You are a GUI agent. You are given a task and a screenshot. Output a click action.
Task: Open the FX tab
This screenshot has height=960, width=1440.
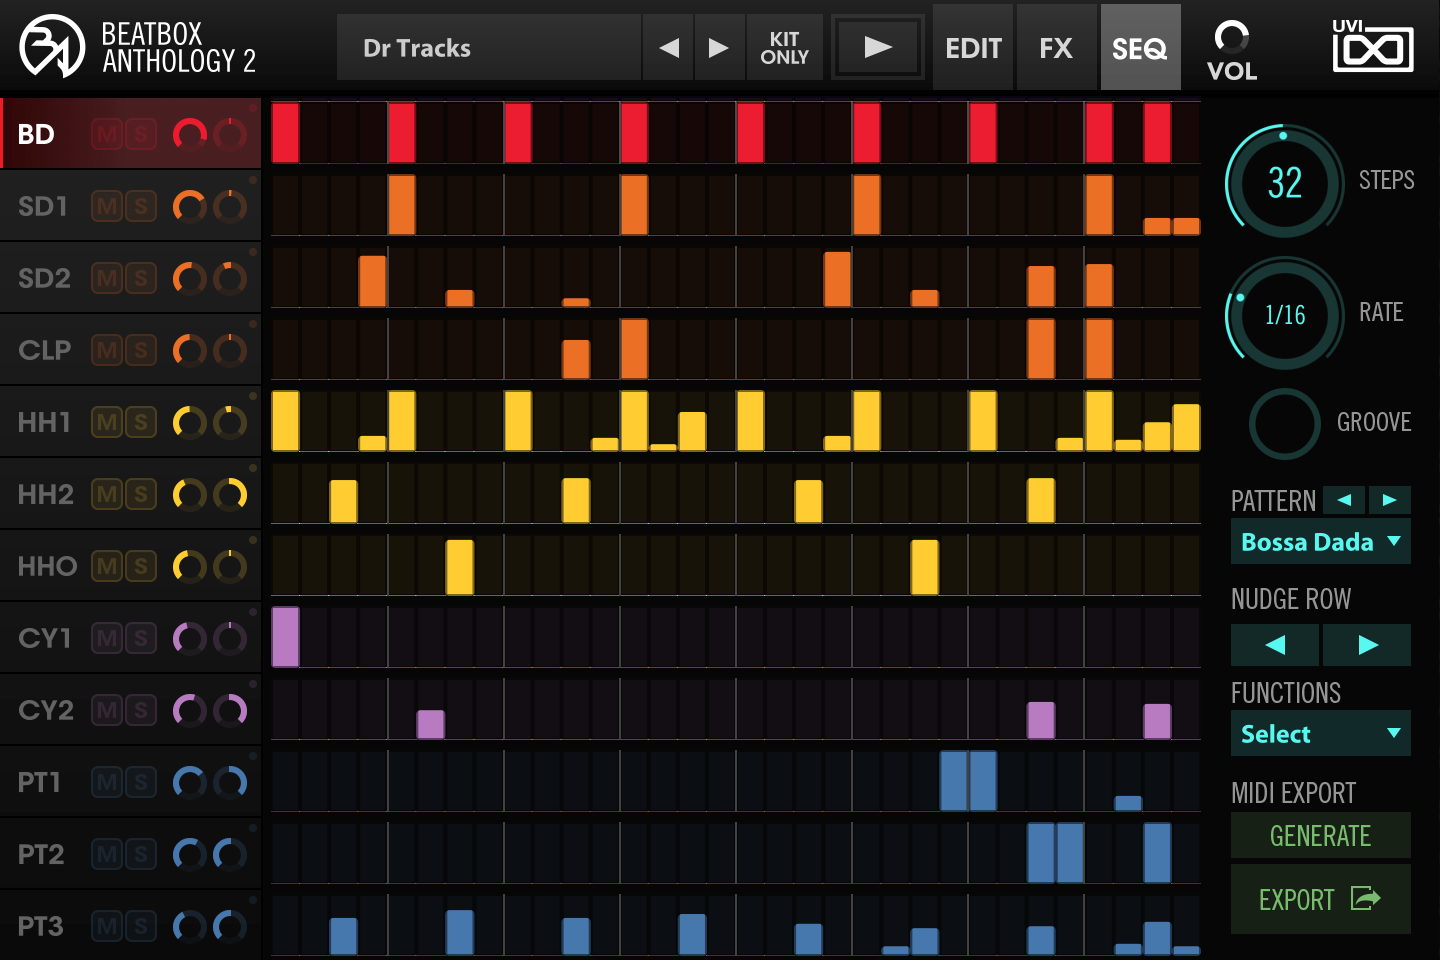pyautogui.click(x=1056, y=46)
